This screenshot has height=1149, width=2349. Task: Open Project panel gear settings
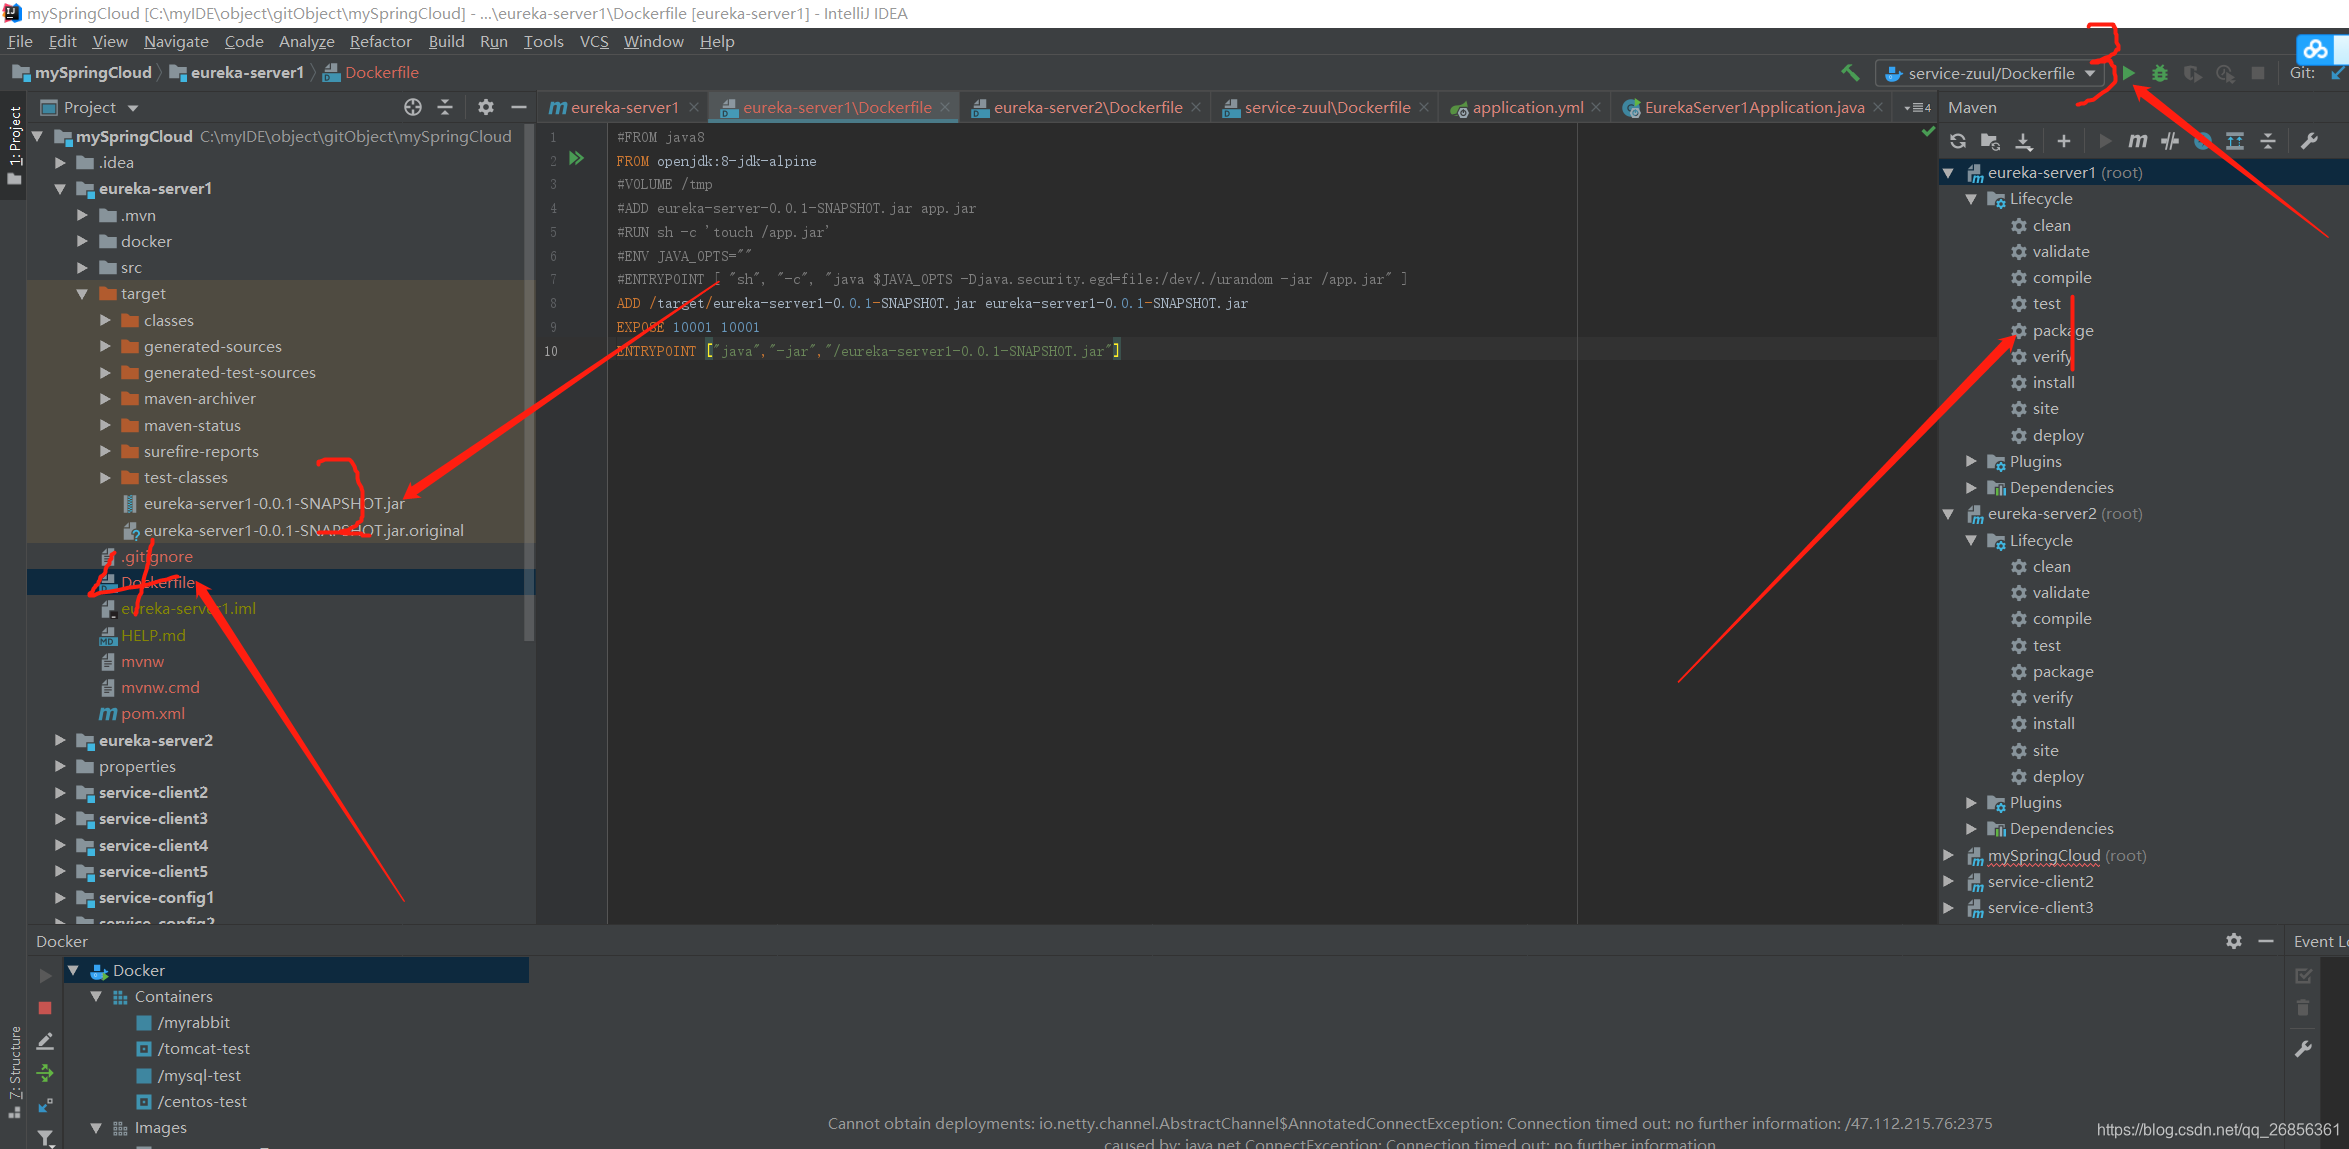point(486,107)
